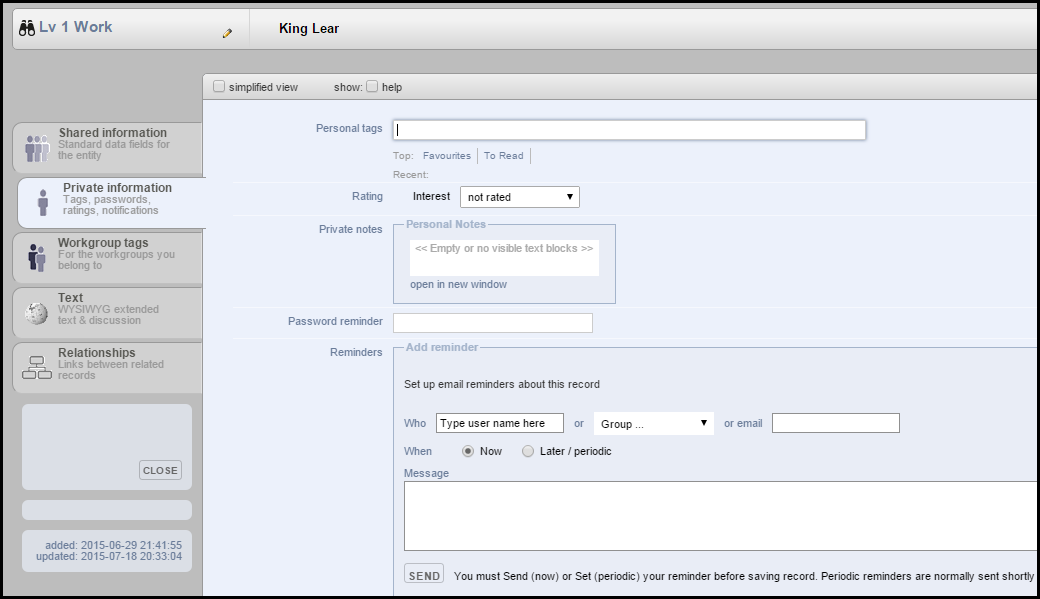Viewport: 1040px width, 599px height.
Task: Click the Relationships diagram icon
Action: 36,367
